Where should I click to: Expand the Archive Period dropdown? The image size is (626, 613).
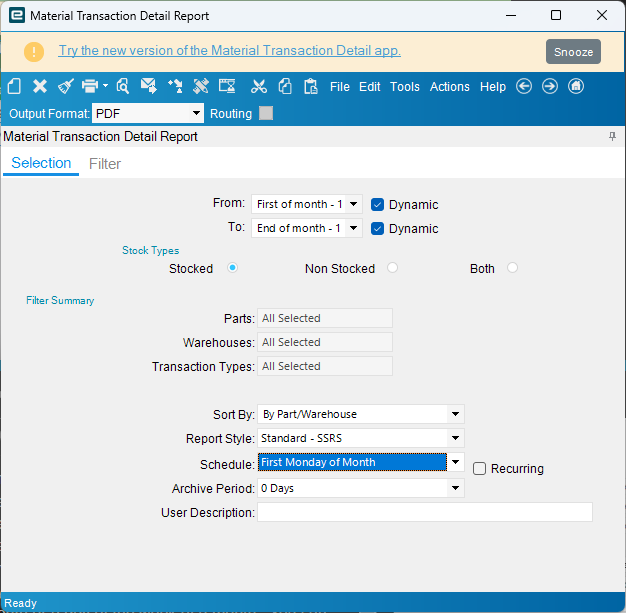click(455, 488)
